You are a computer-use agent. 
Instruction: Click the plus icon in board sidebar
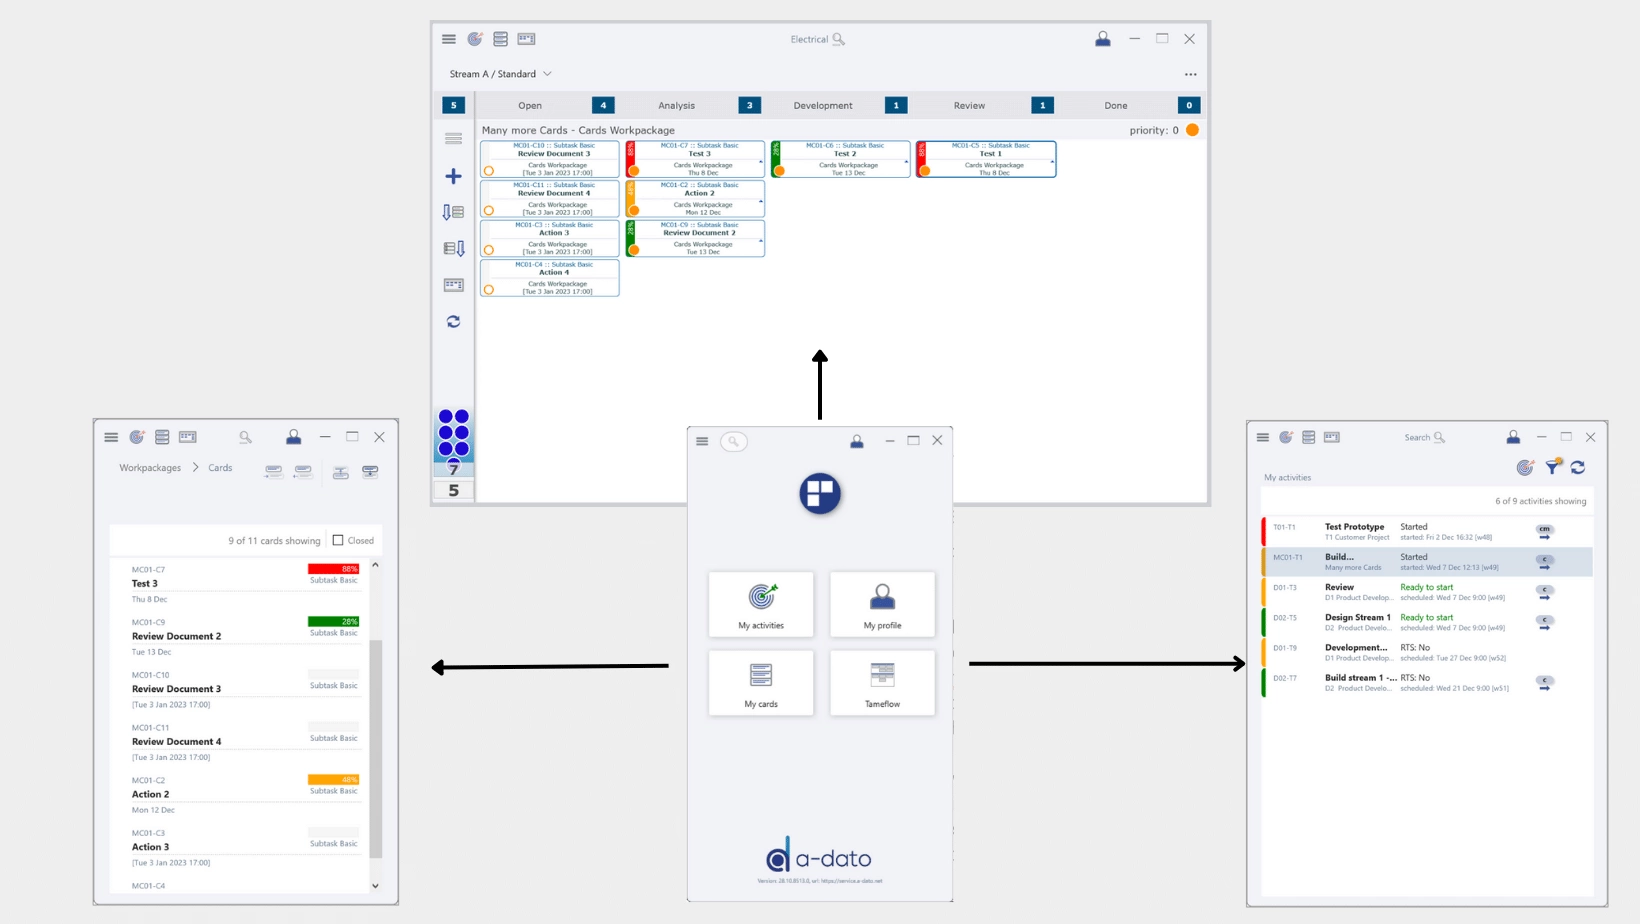(x=453, y=177)
